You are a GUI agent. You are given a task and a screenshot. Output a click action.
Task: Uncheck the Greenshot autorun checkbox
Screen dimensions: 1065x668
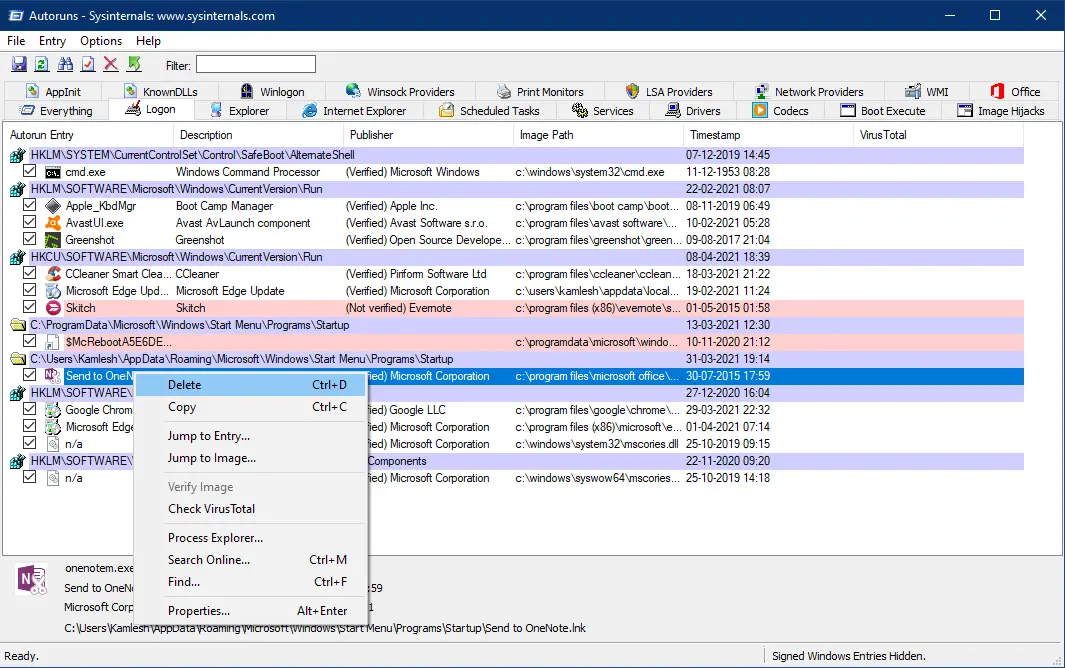tap(29, 239)
